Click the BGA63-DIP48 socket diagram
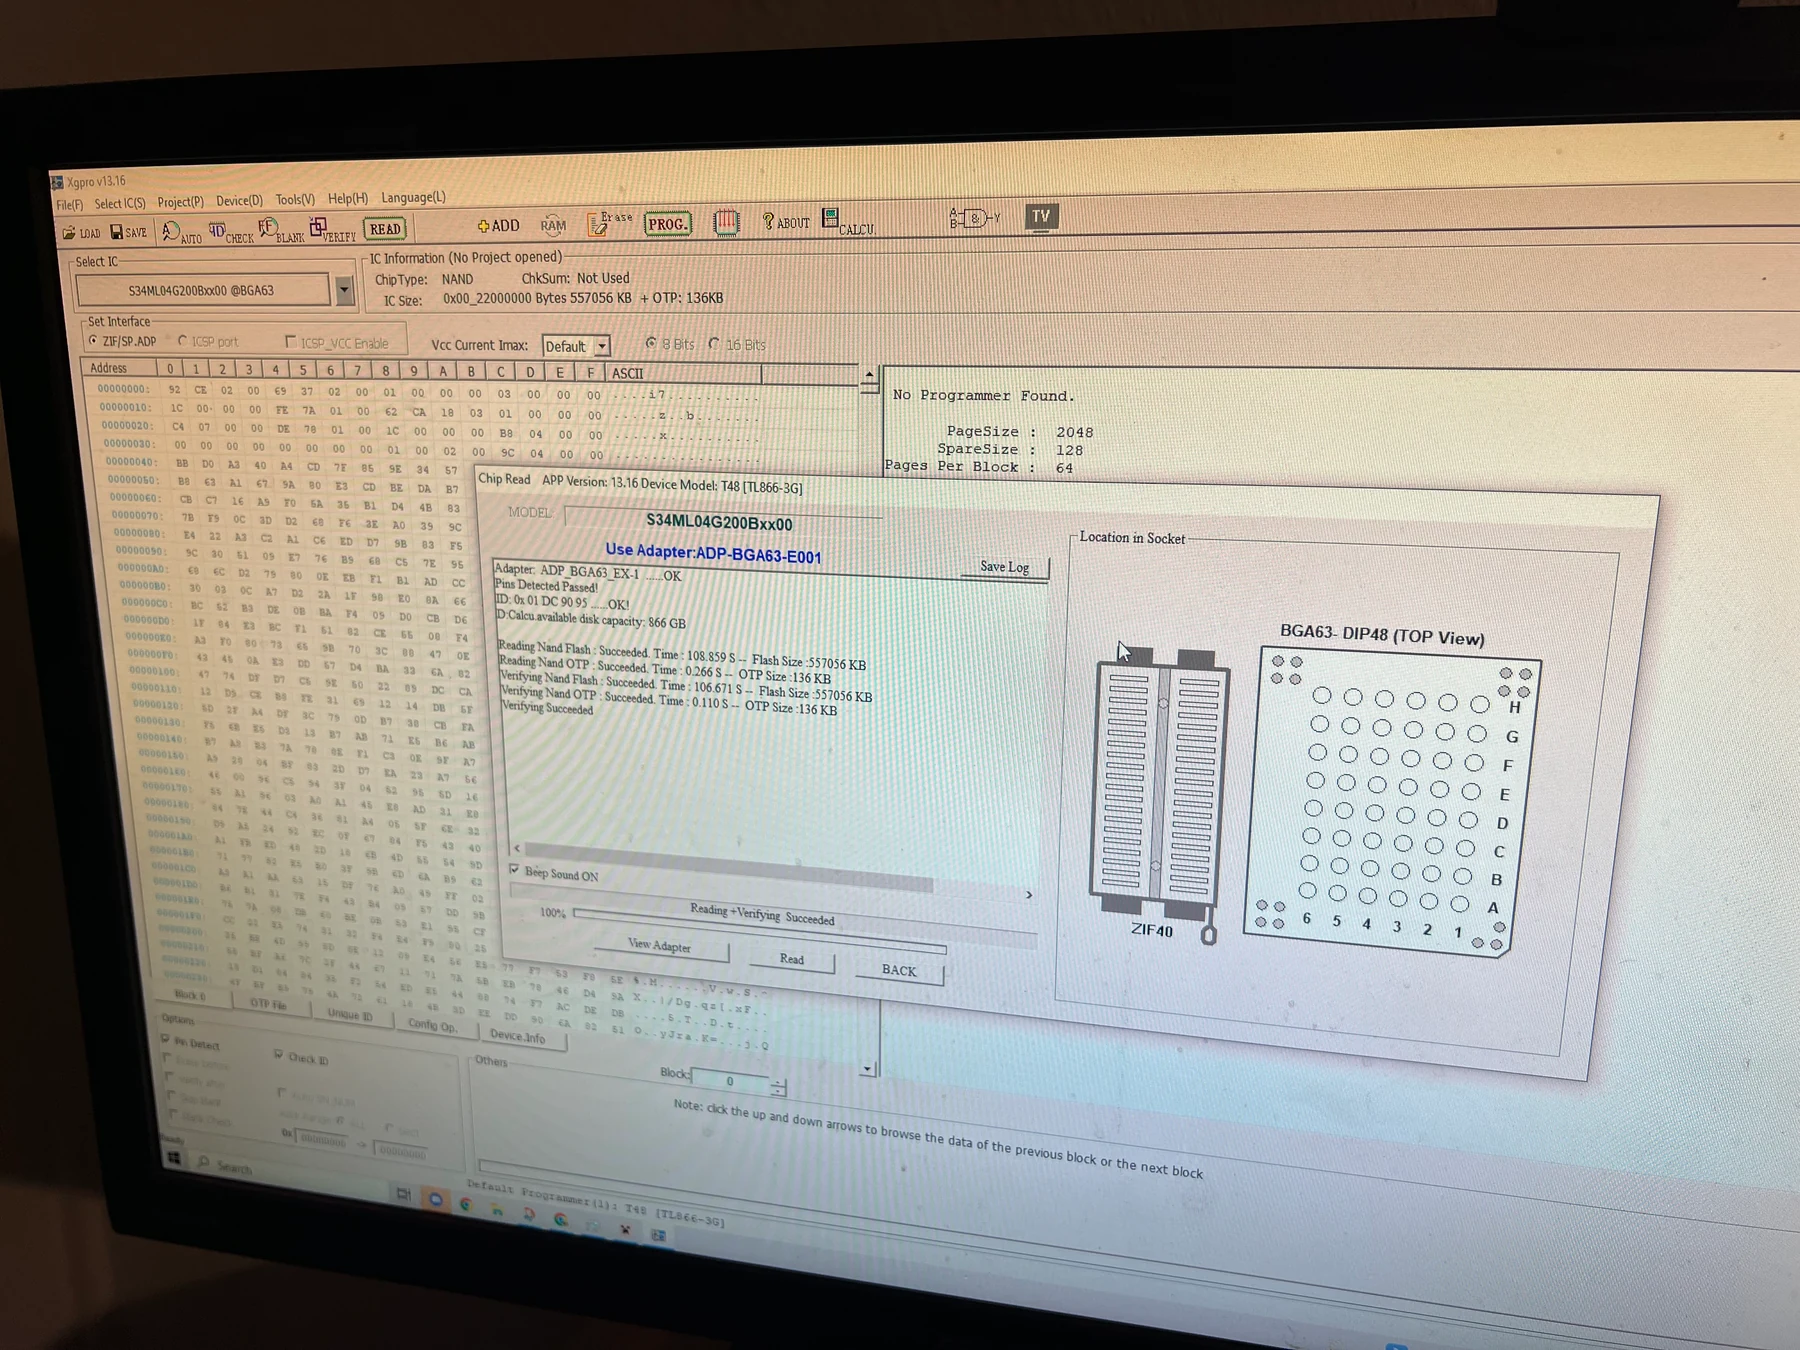Image resolution: width=1800 pixels, height=1350 pixels. [1391, 802]
